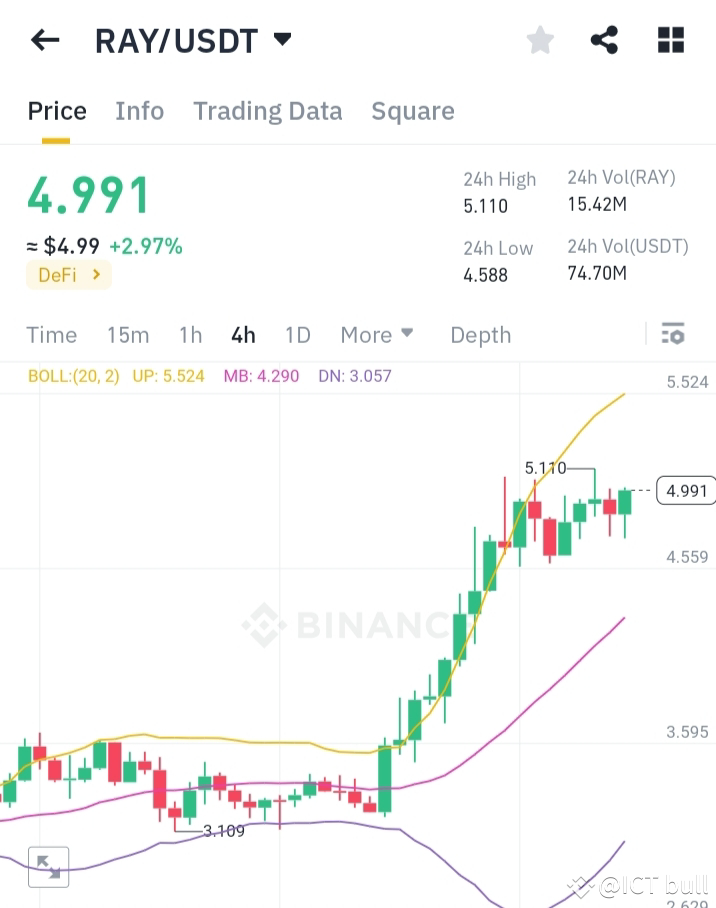Switch to the Info tab
This screenshot has width=716, height=908.
[x=139, y=111]
